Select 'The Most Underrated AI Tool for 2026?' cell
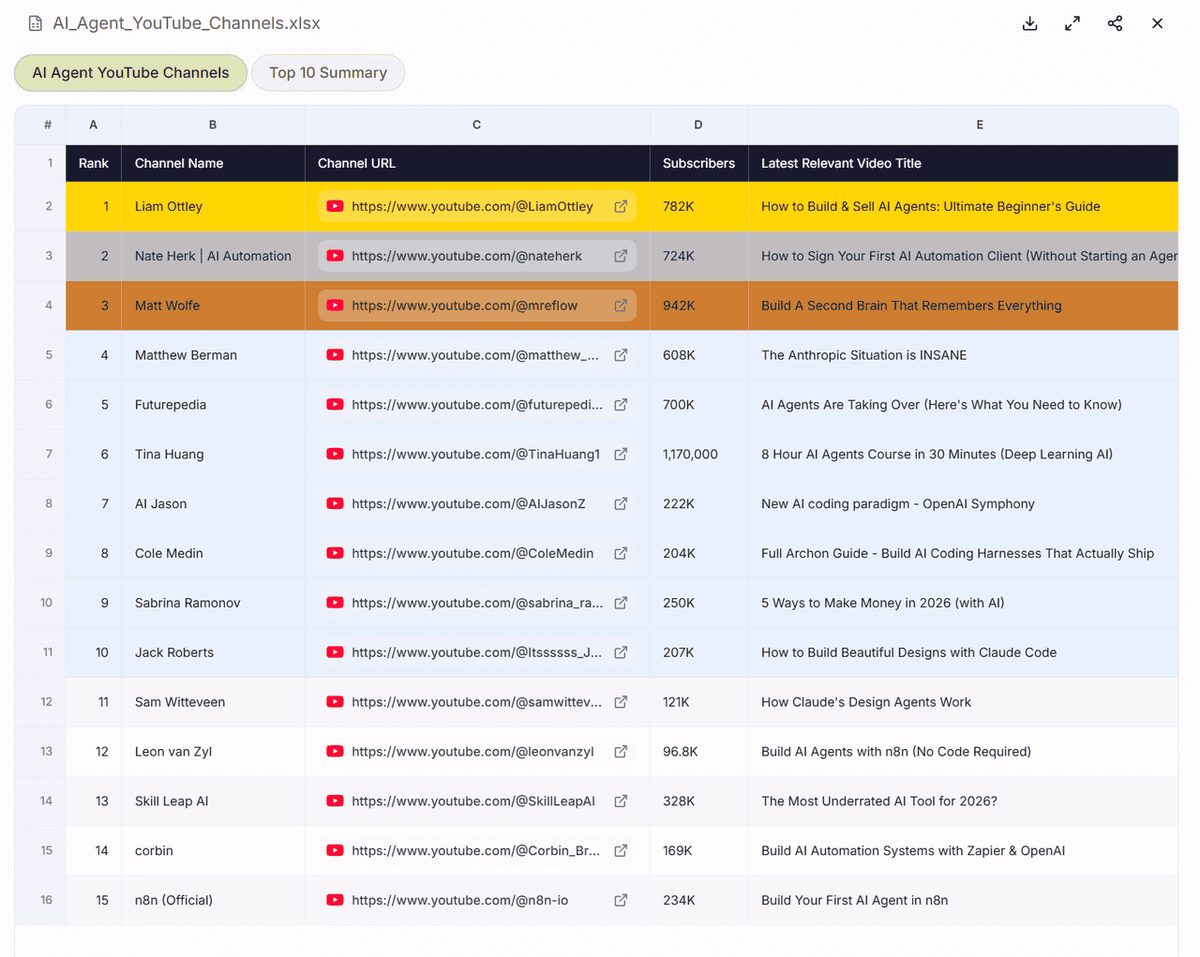The width and height of the screenshot is (1200, 957). tap(963, 800)
